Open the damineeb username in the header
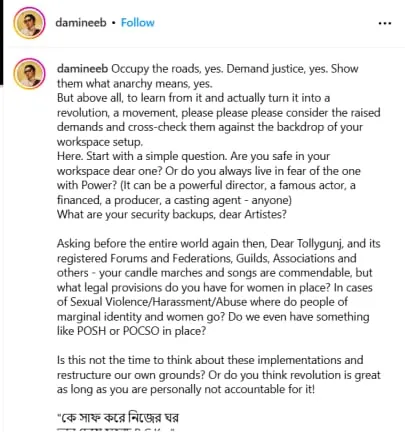405x432 pixels. pos(81,23)
